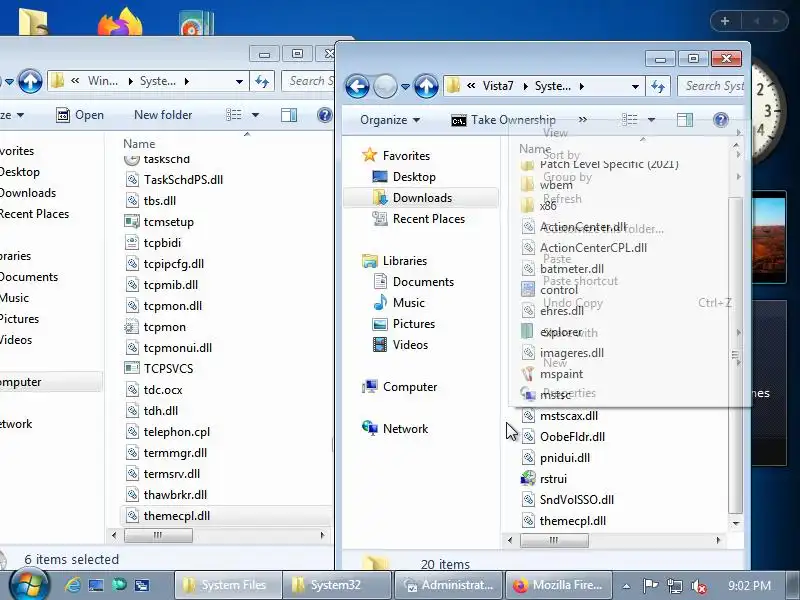
Task: Click the muted volume tray icon
Action: pyautogui.click(x=698, y=586)
